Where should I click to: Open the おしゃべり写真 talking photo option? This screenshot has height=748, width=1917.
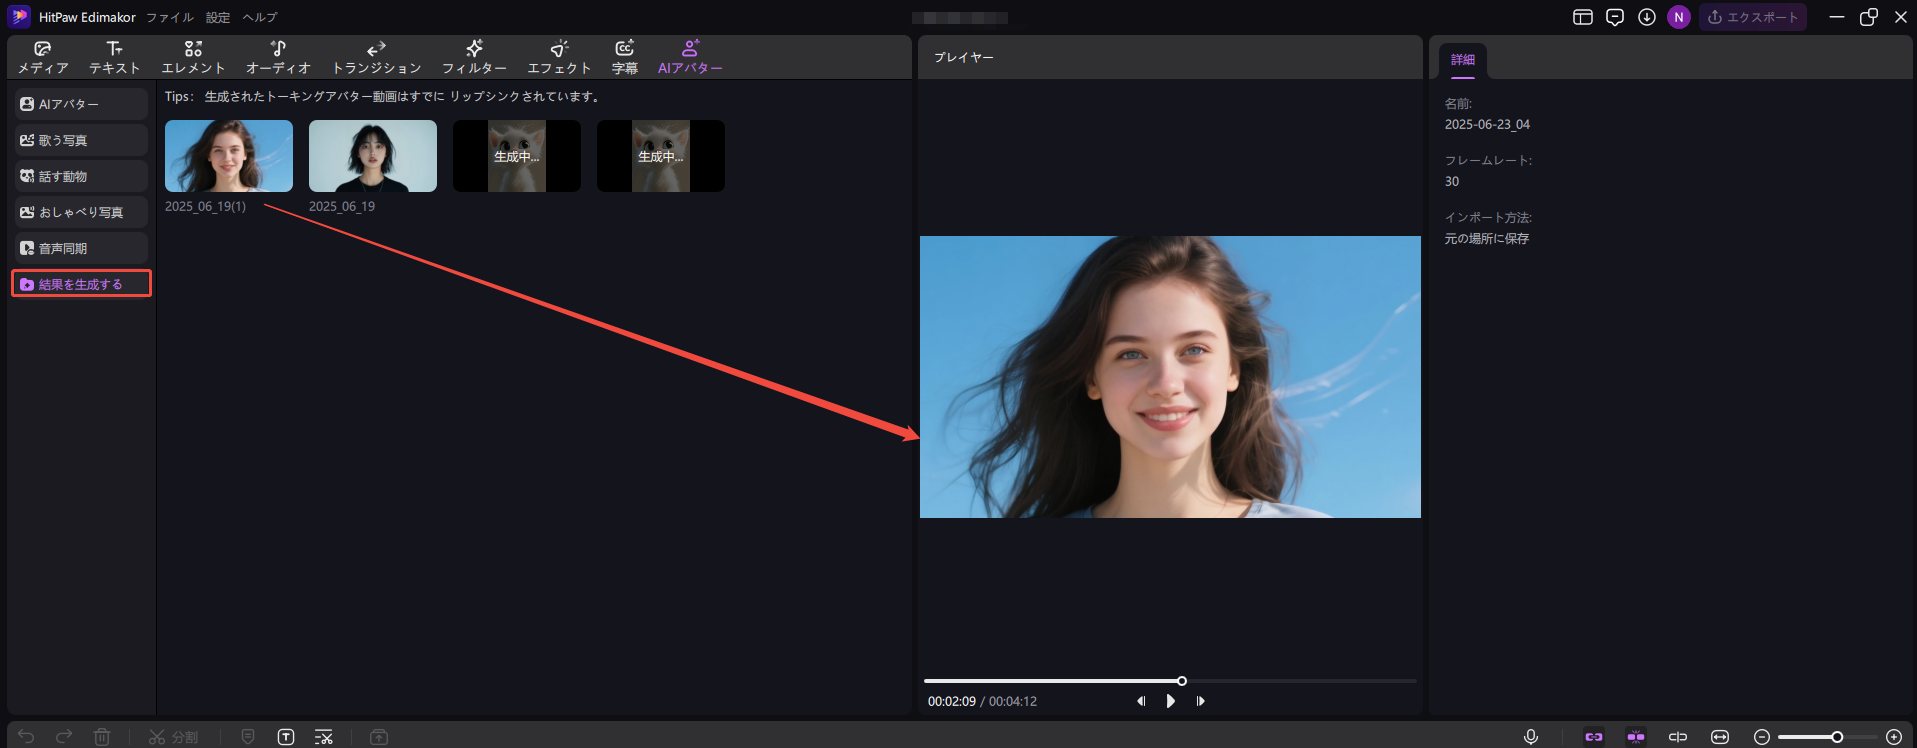(x=80, y=212)
